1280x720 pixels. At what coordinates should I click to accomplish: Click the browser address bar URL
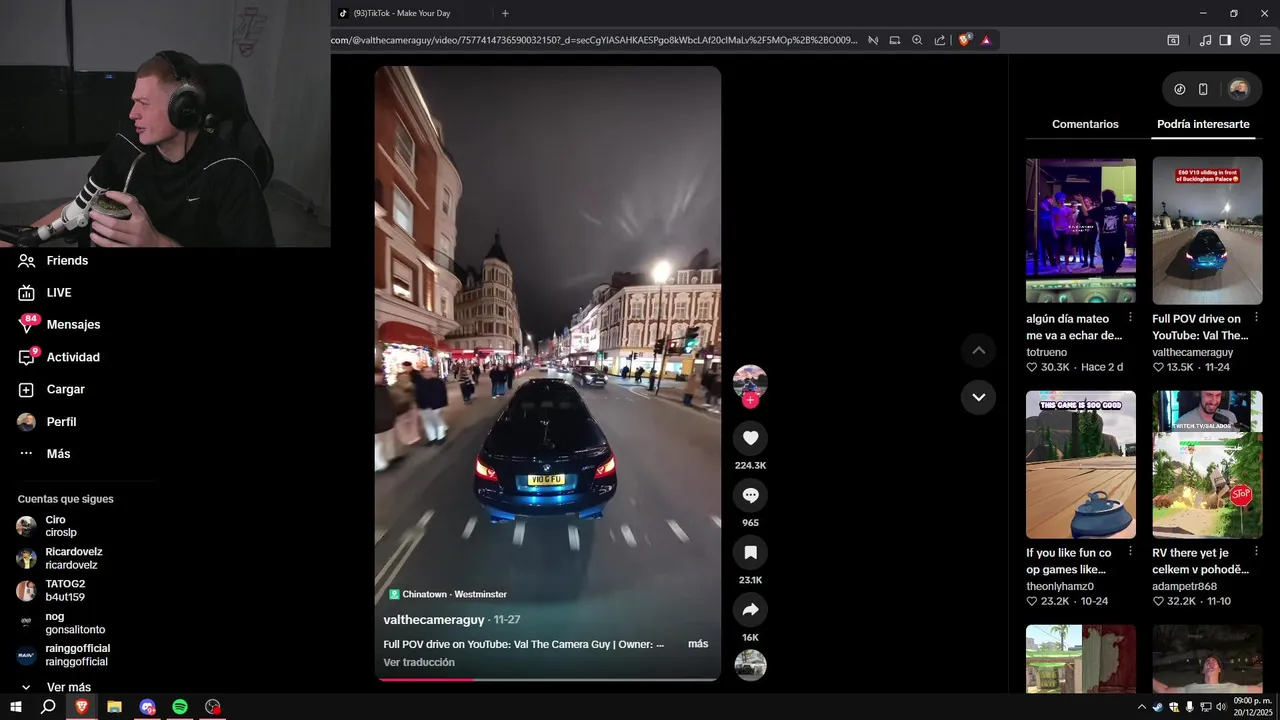tap(594, 40)
